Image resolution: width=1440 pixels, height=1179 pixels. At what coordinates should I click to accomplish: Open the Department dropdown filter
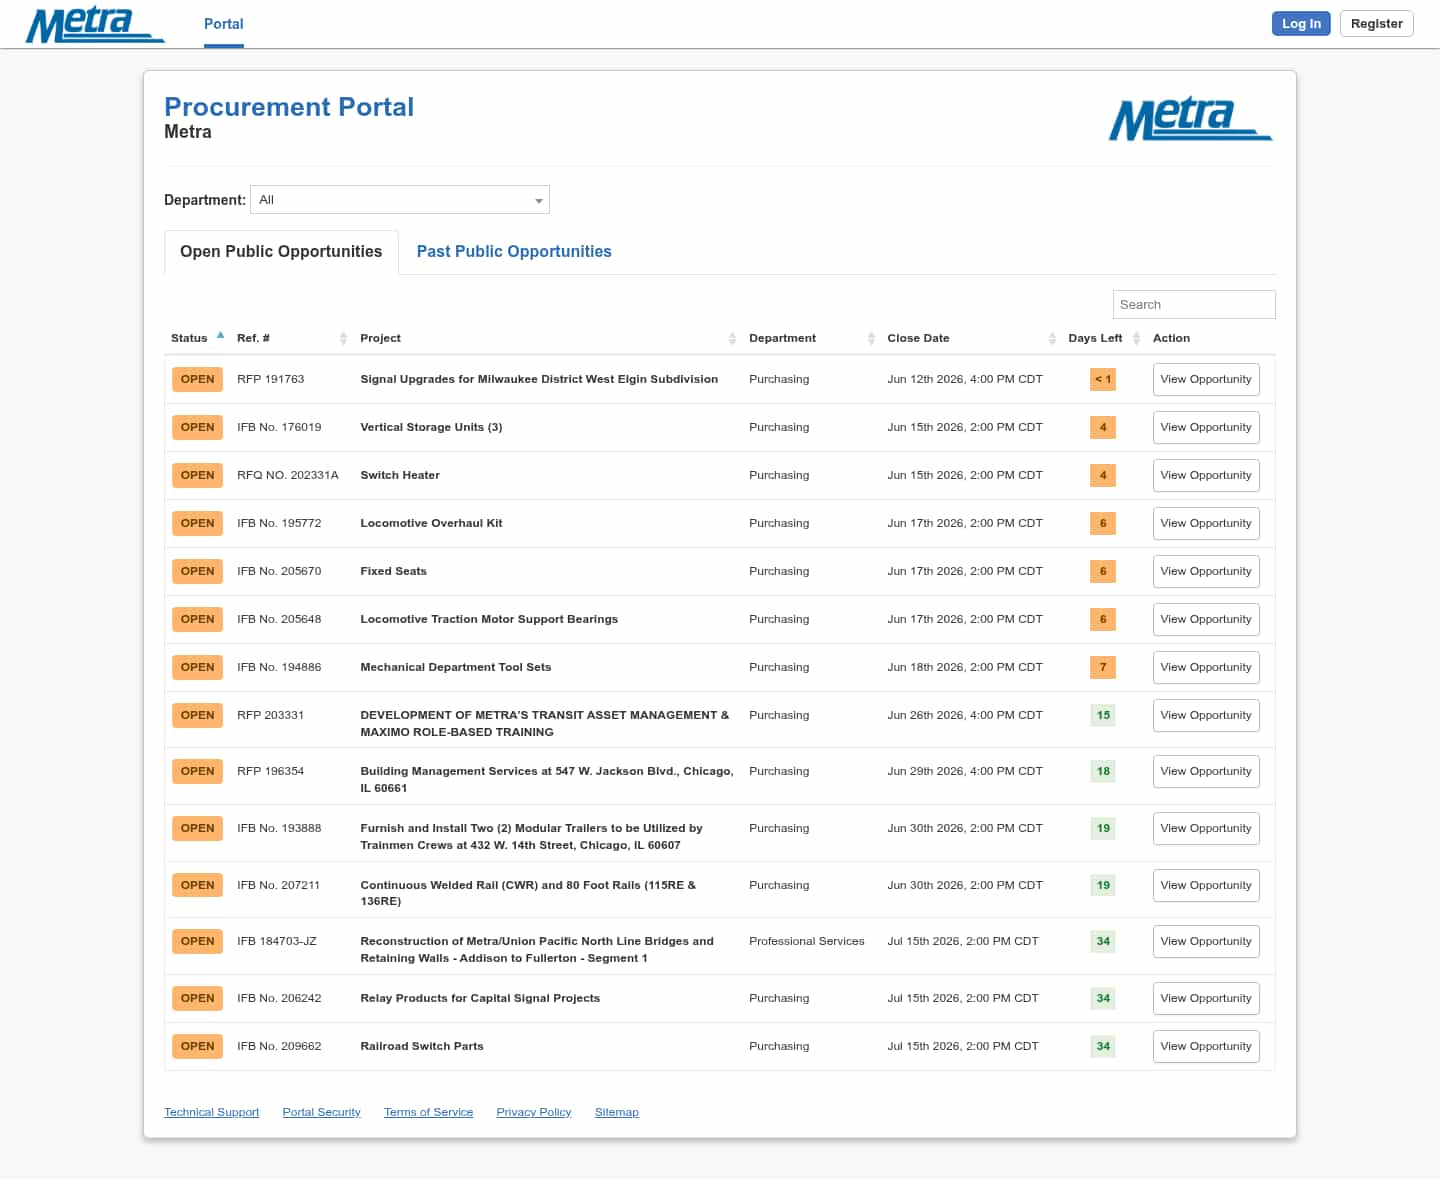pos(400,200)
